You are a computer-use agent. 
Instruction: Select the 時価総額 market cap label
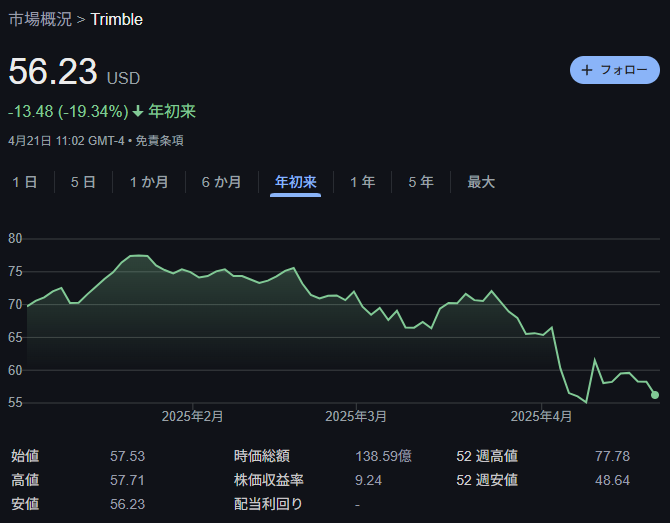[262, 456]
